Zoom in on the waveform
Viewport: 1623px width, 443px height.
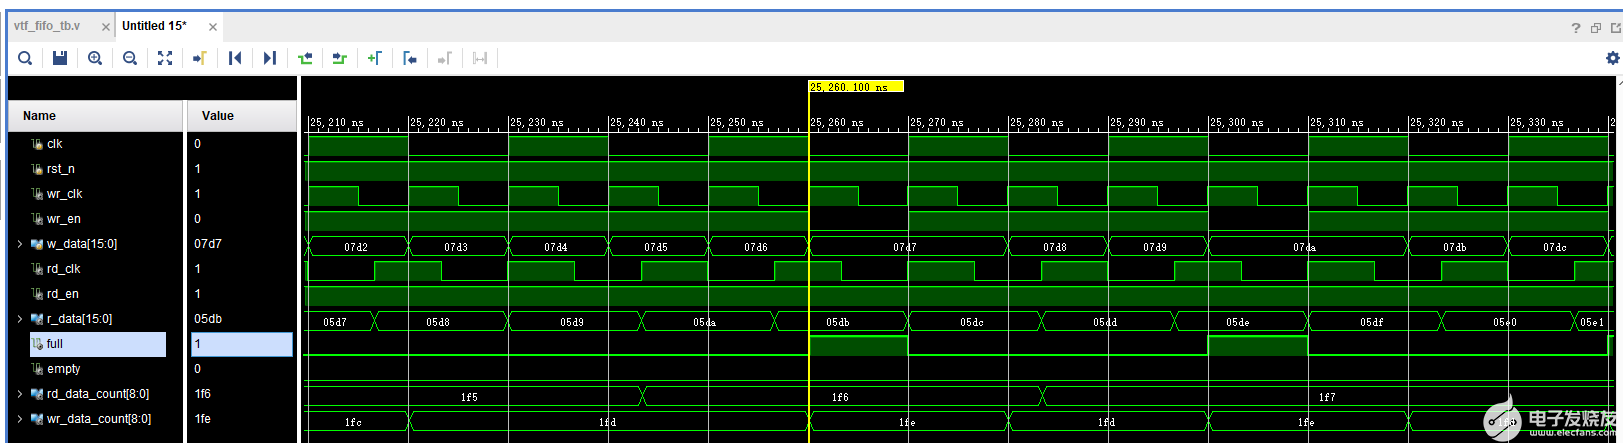(x=95, y=58)
